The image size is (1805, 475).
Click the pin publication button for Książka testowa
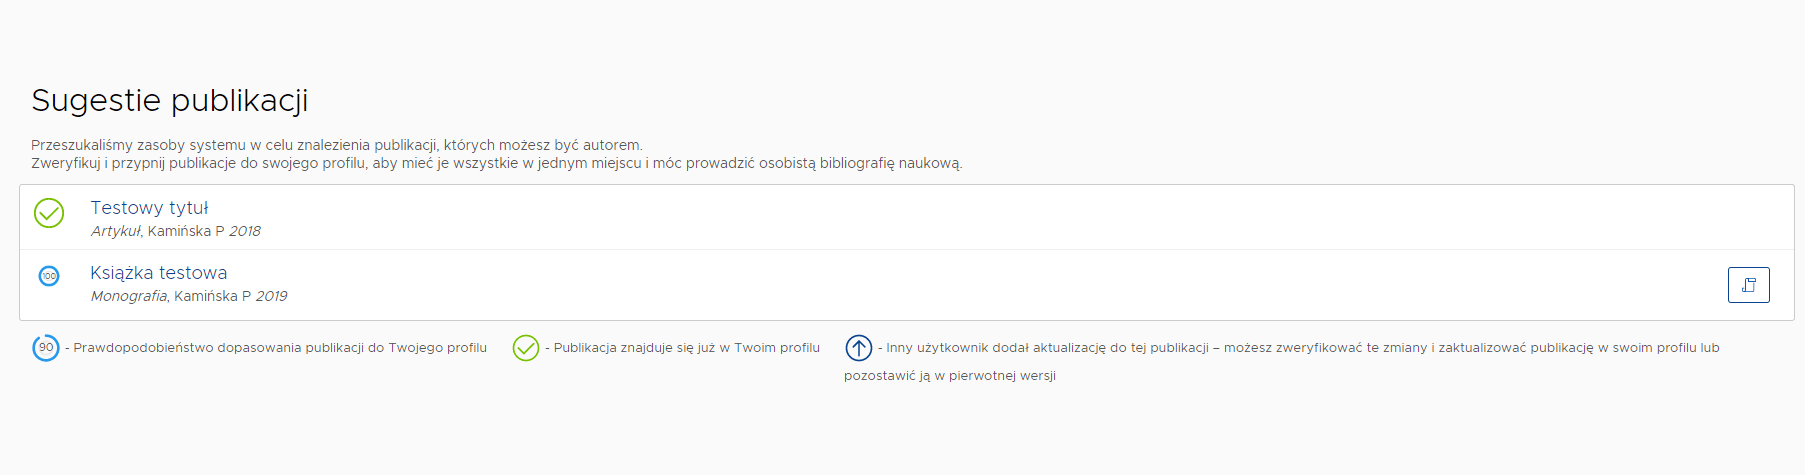1748,285
